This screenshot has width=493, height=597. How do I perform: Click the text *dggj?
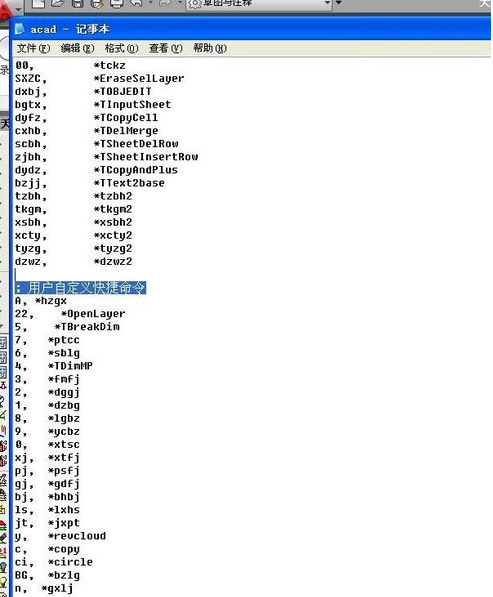pos(64,392)
